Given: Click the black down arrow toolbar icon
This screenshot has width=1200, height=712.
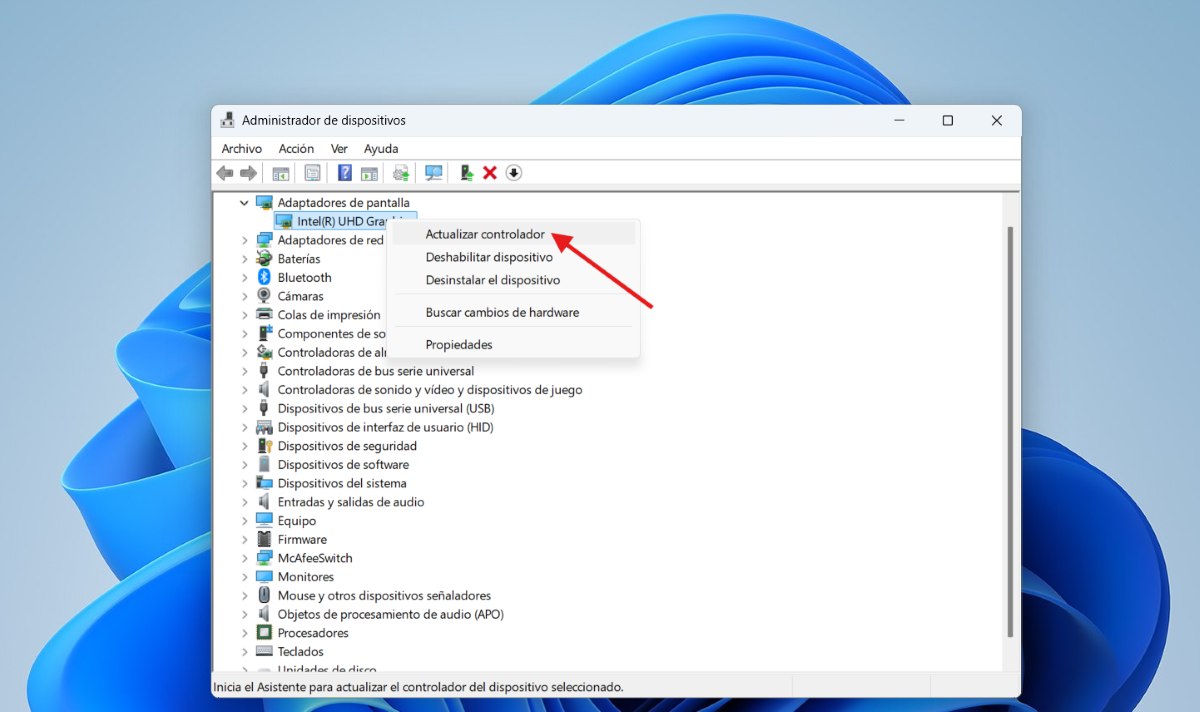Looking at the screenshot, I should click(514, 173).
